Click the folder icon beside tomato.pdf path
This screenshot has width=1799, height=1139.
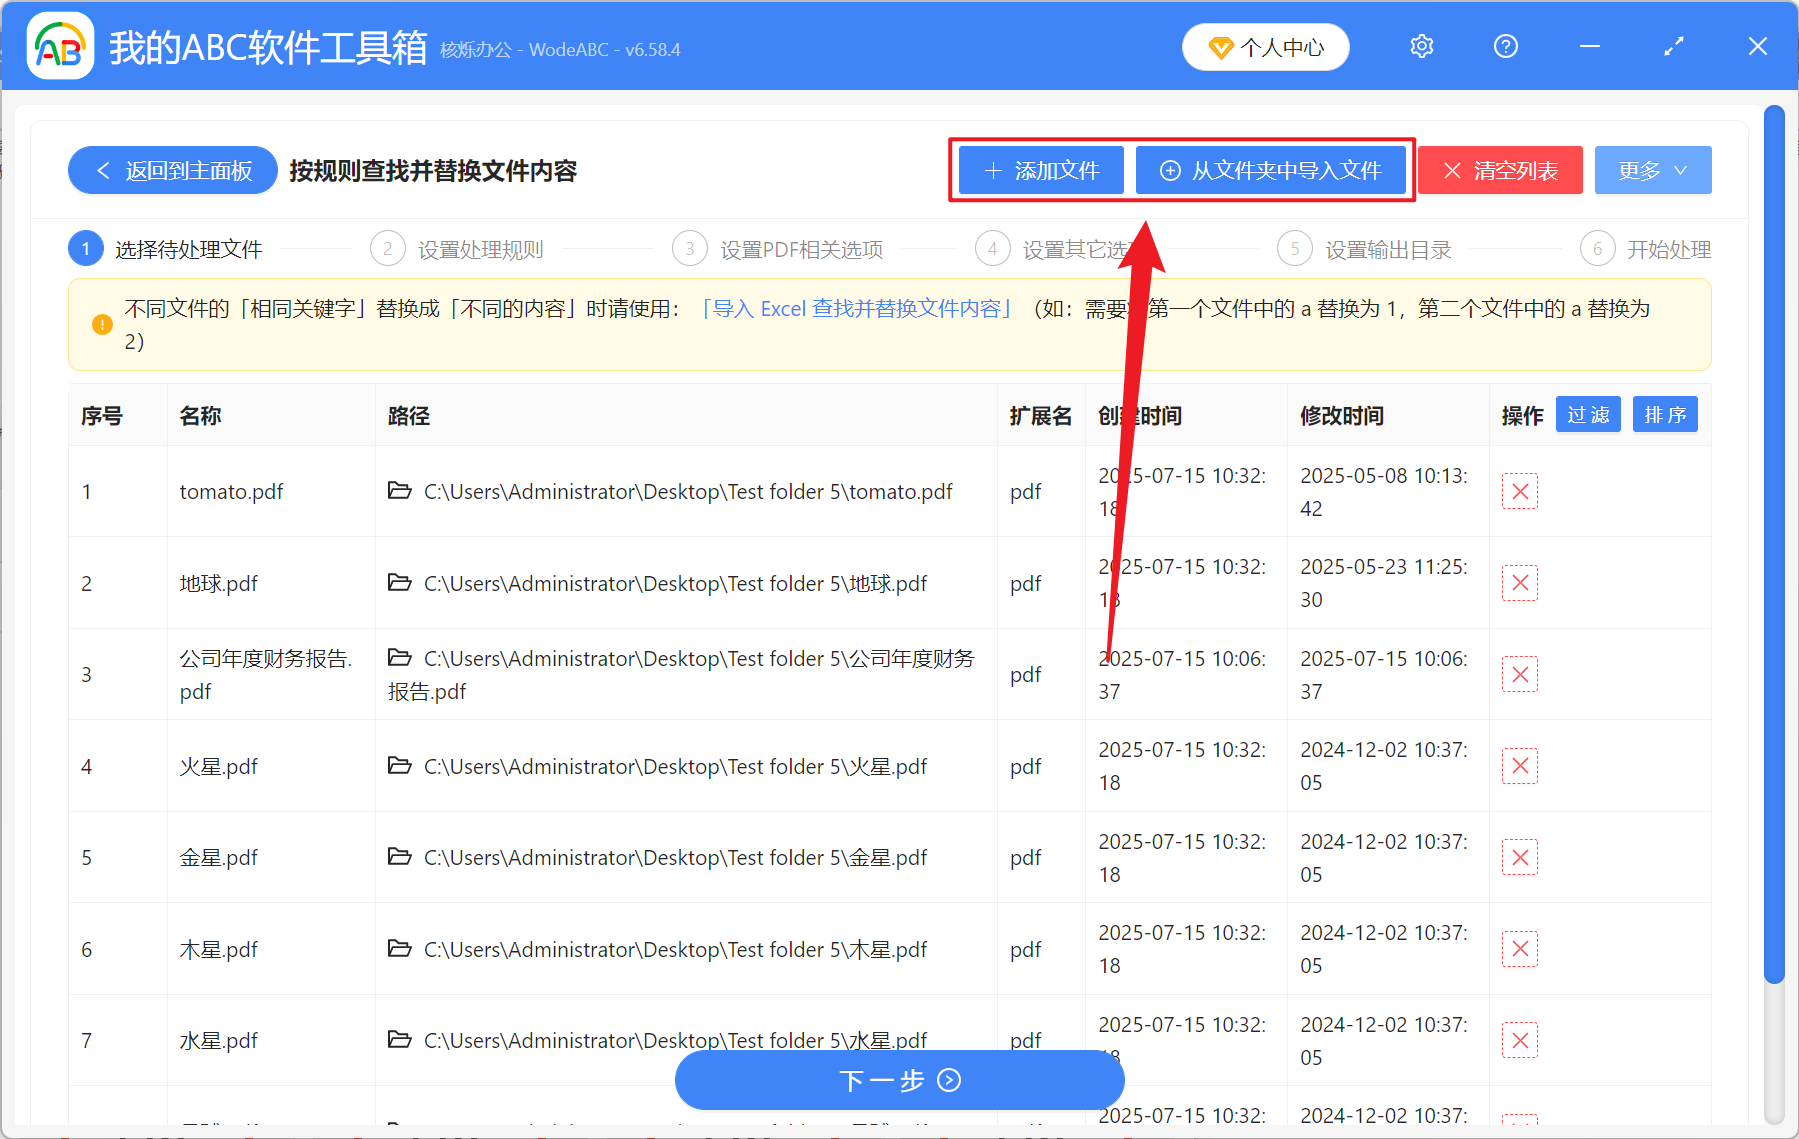pos(399,491)
